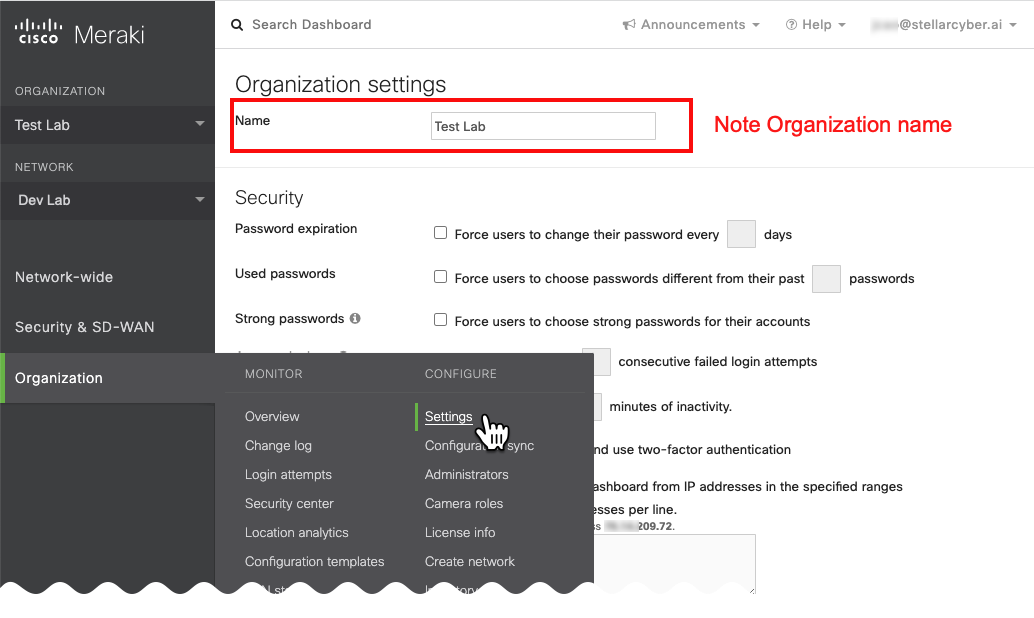Click the Cisco Meraki logo
This screenshot has height=618, width=1034.
[x=80, y=34]
